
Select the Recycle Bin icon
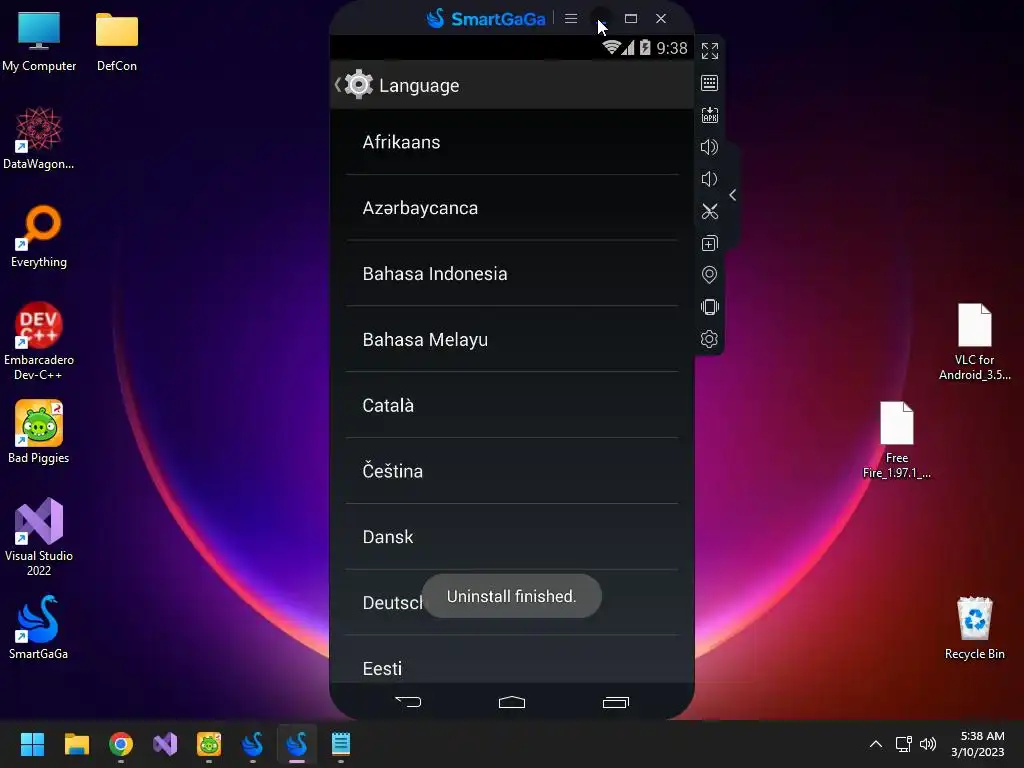pos(974,628)
